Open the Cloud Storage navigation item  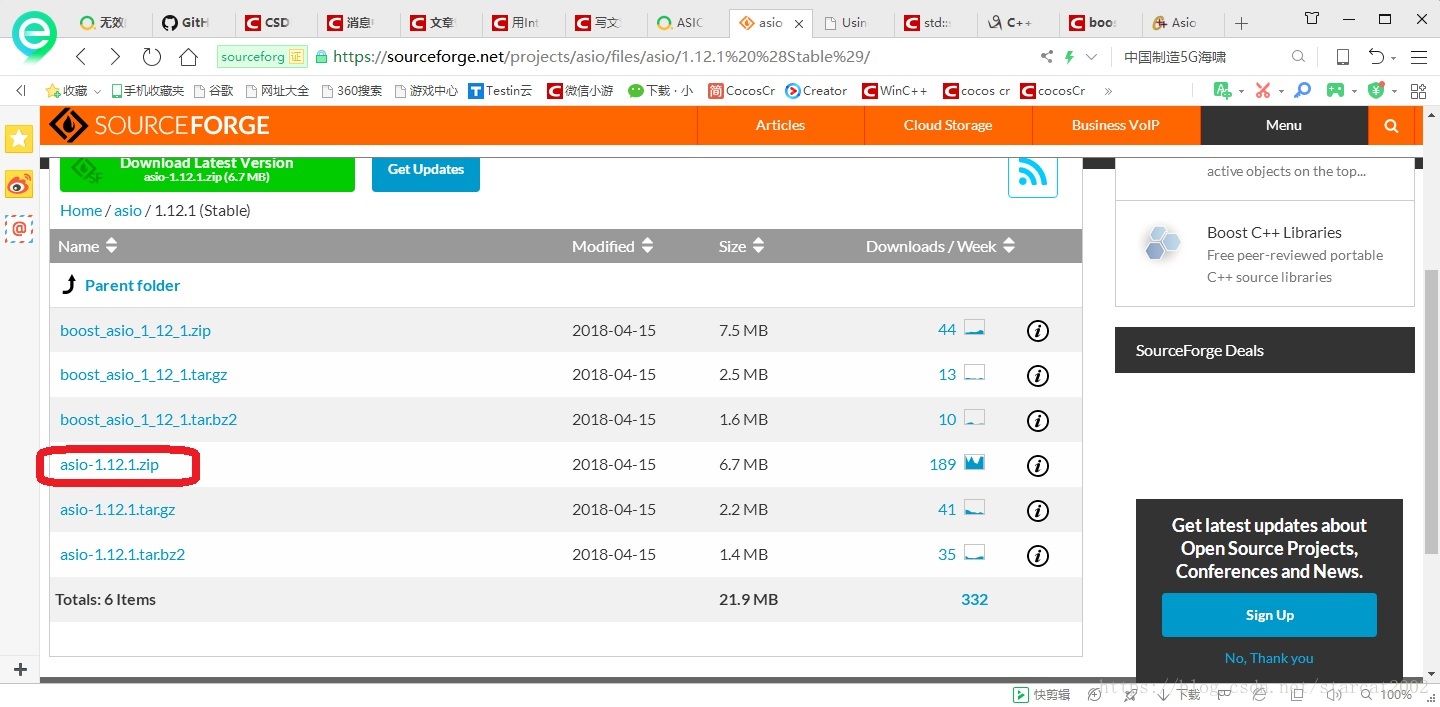point(948,125)
